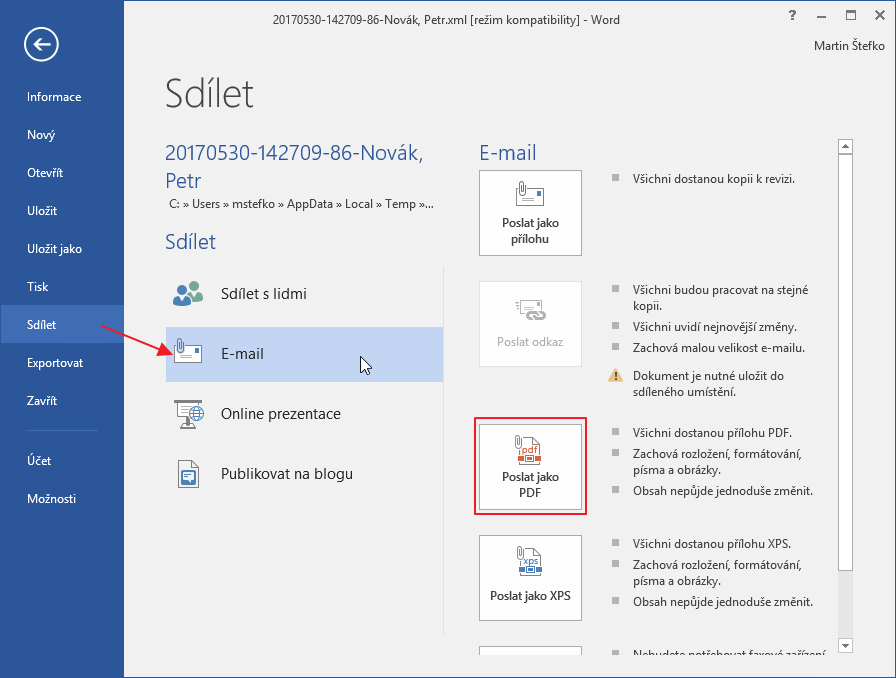This screenshot has height=678, width=896.
Task: Click text 'Zachová malou velikost e-mailu.'
Action: [x=719, y=348]
